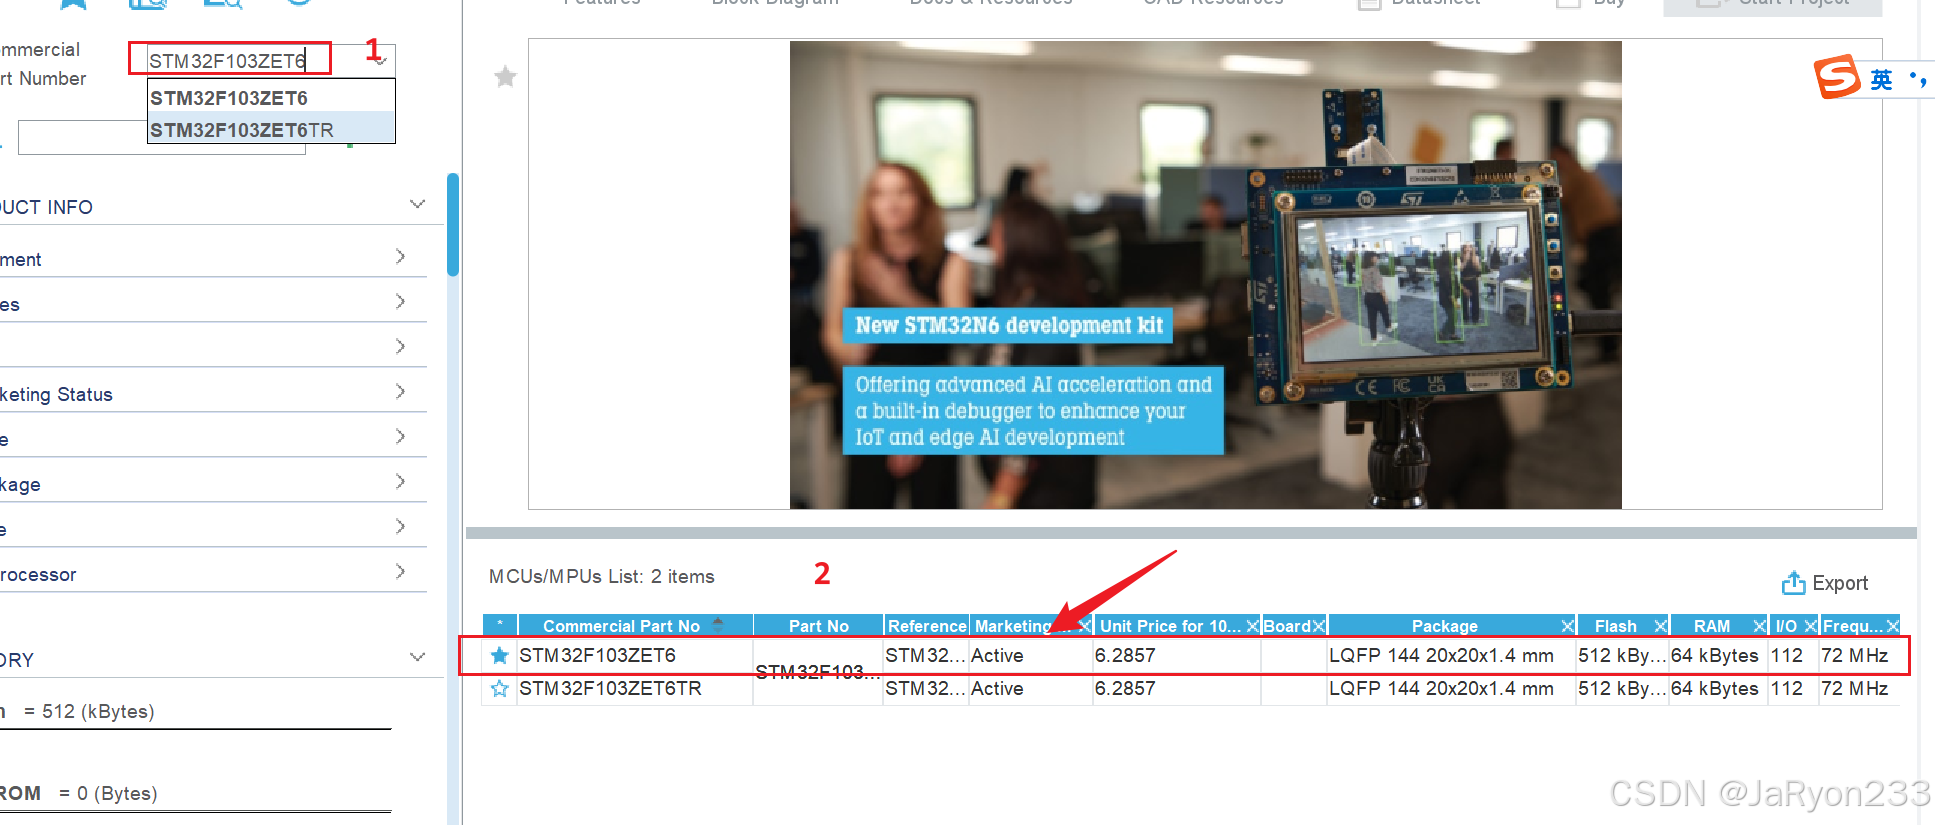Remove the I/O column via its X
Screen dimensions: 1935x825
click(1811, 626)
